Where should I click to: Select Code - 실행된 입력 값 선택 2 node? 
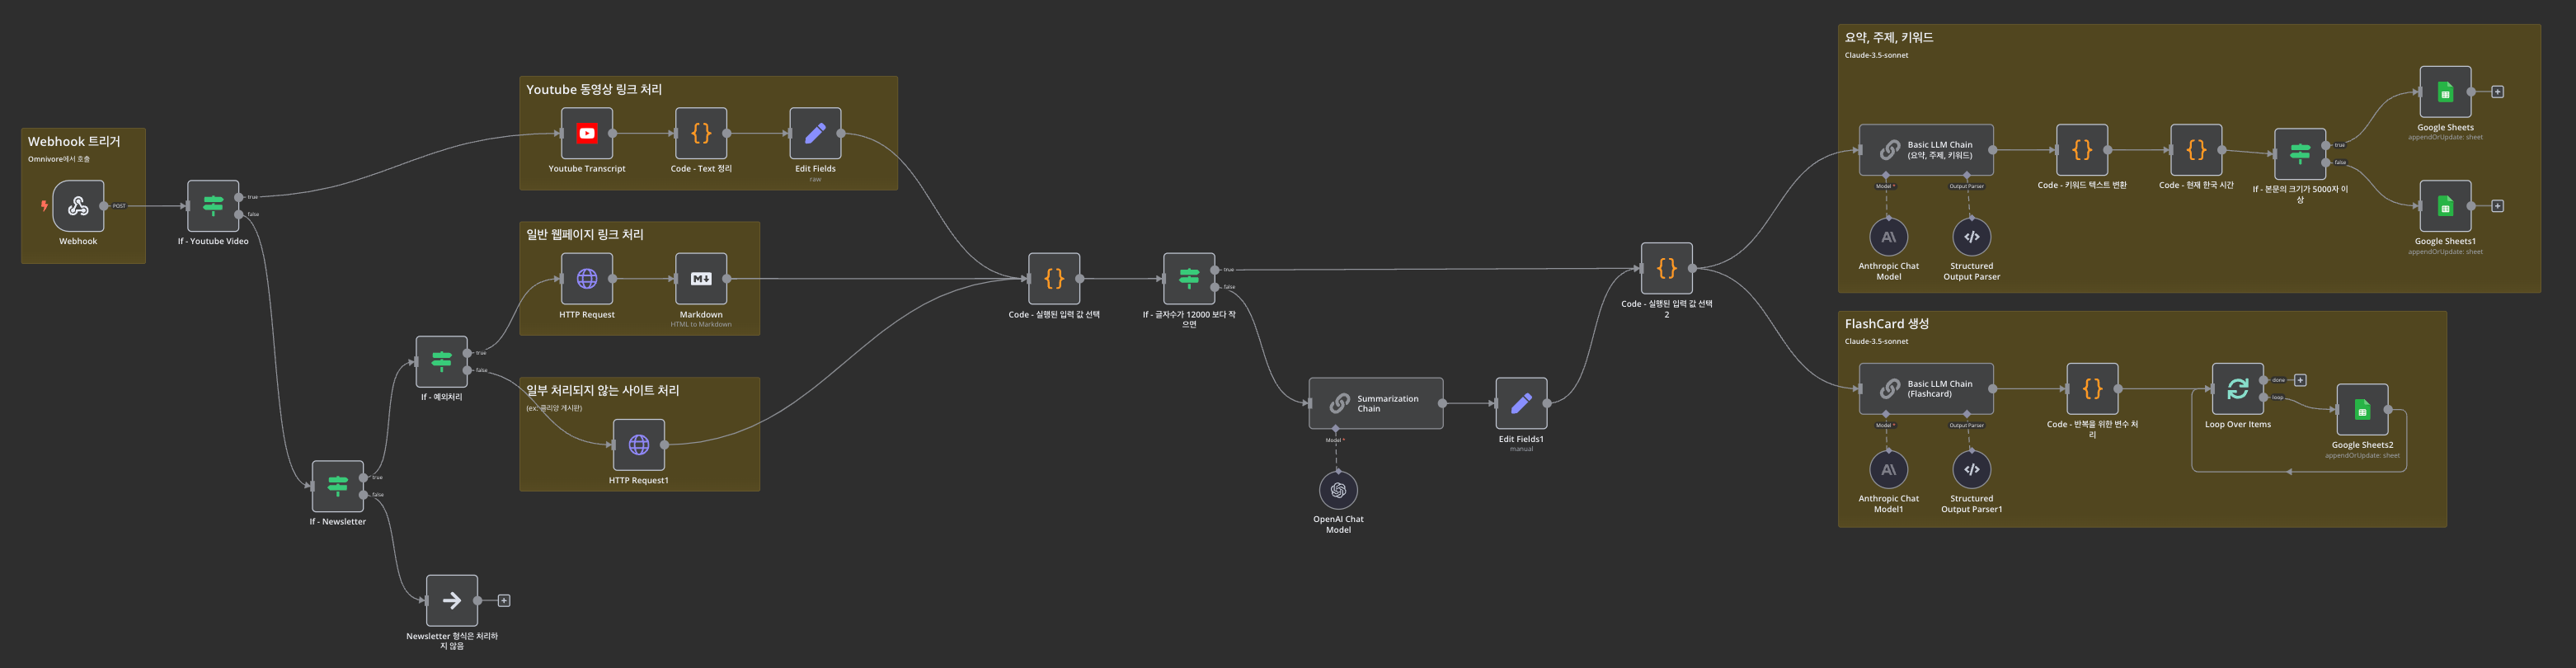pyautogui.click(x=1667, y=268)
